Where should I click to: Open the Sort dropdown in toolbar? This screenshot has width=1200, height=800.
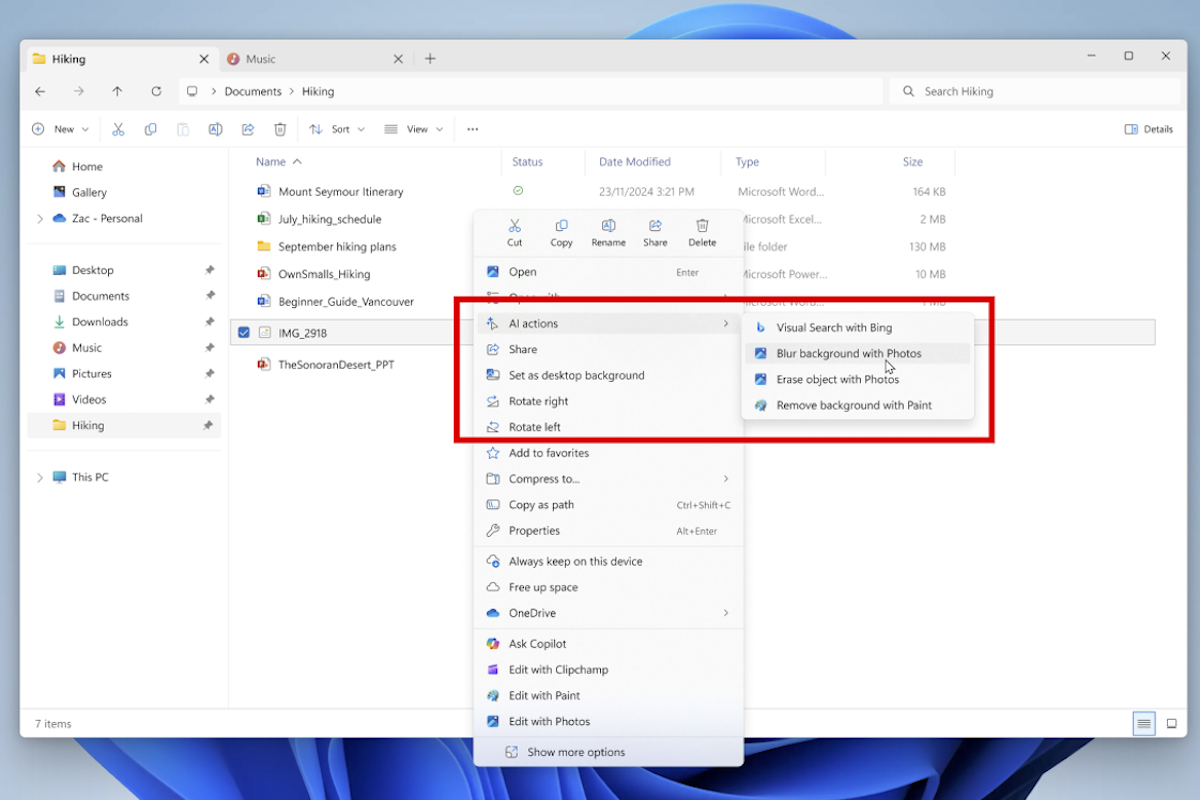coord(337,129)
